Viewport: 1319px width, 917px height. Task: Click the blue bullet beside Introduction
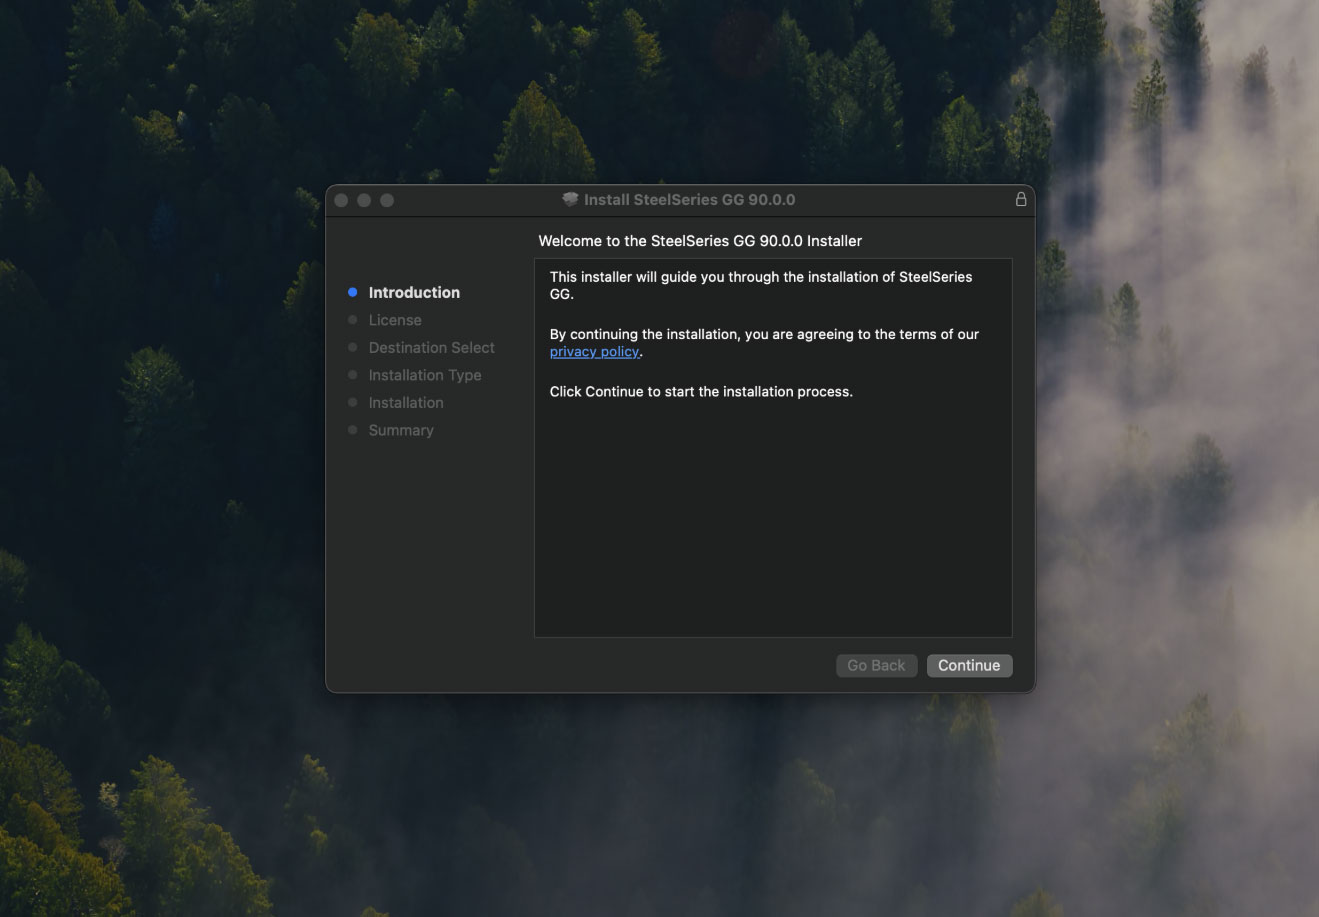click(352, 293)
